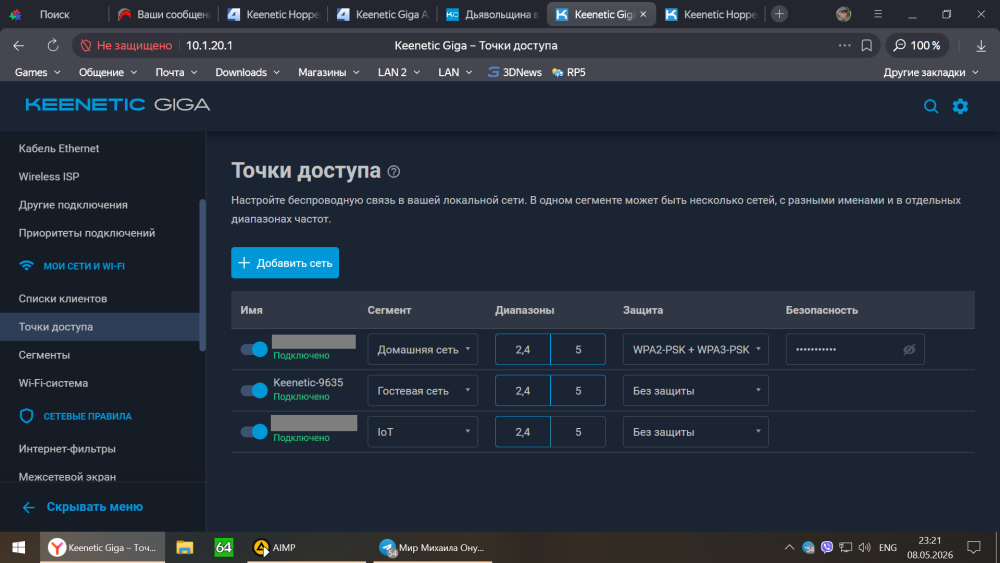The width and height of the screenshot is (1000, 563).
Task: Open the Без защиты dropdown for IoT
Action: pos(695,432)
